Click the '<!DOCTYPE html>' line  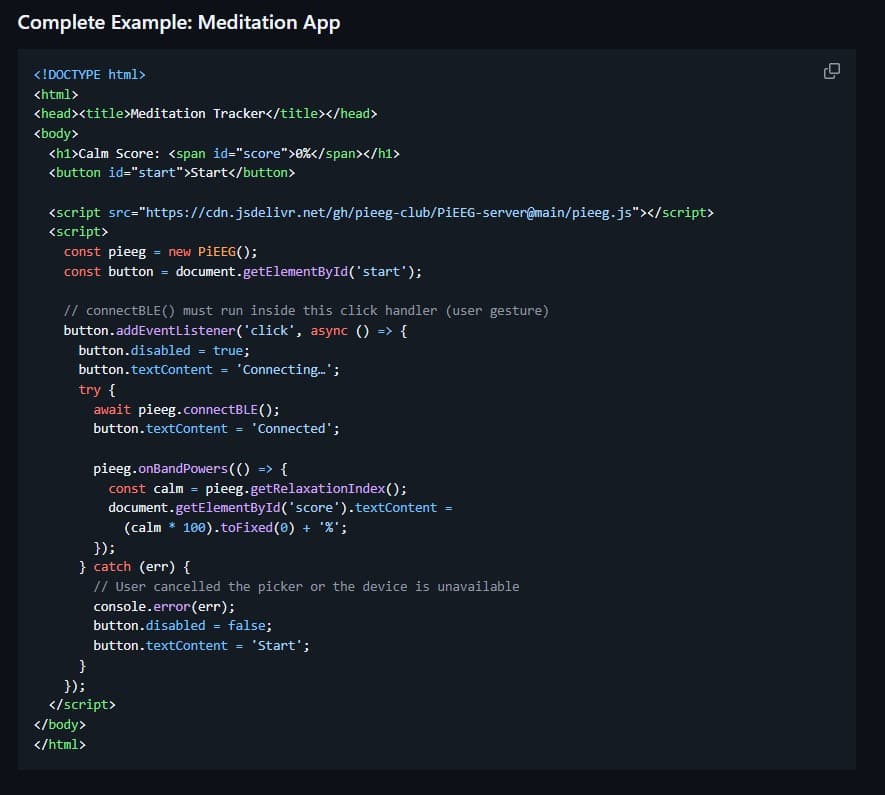[90, 74]
